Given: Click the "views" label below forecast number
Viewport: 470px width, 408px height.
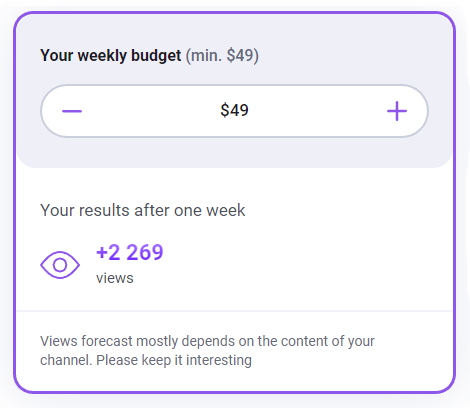Looking at the screenshot, I should (115, 278).
